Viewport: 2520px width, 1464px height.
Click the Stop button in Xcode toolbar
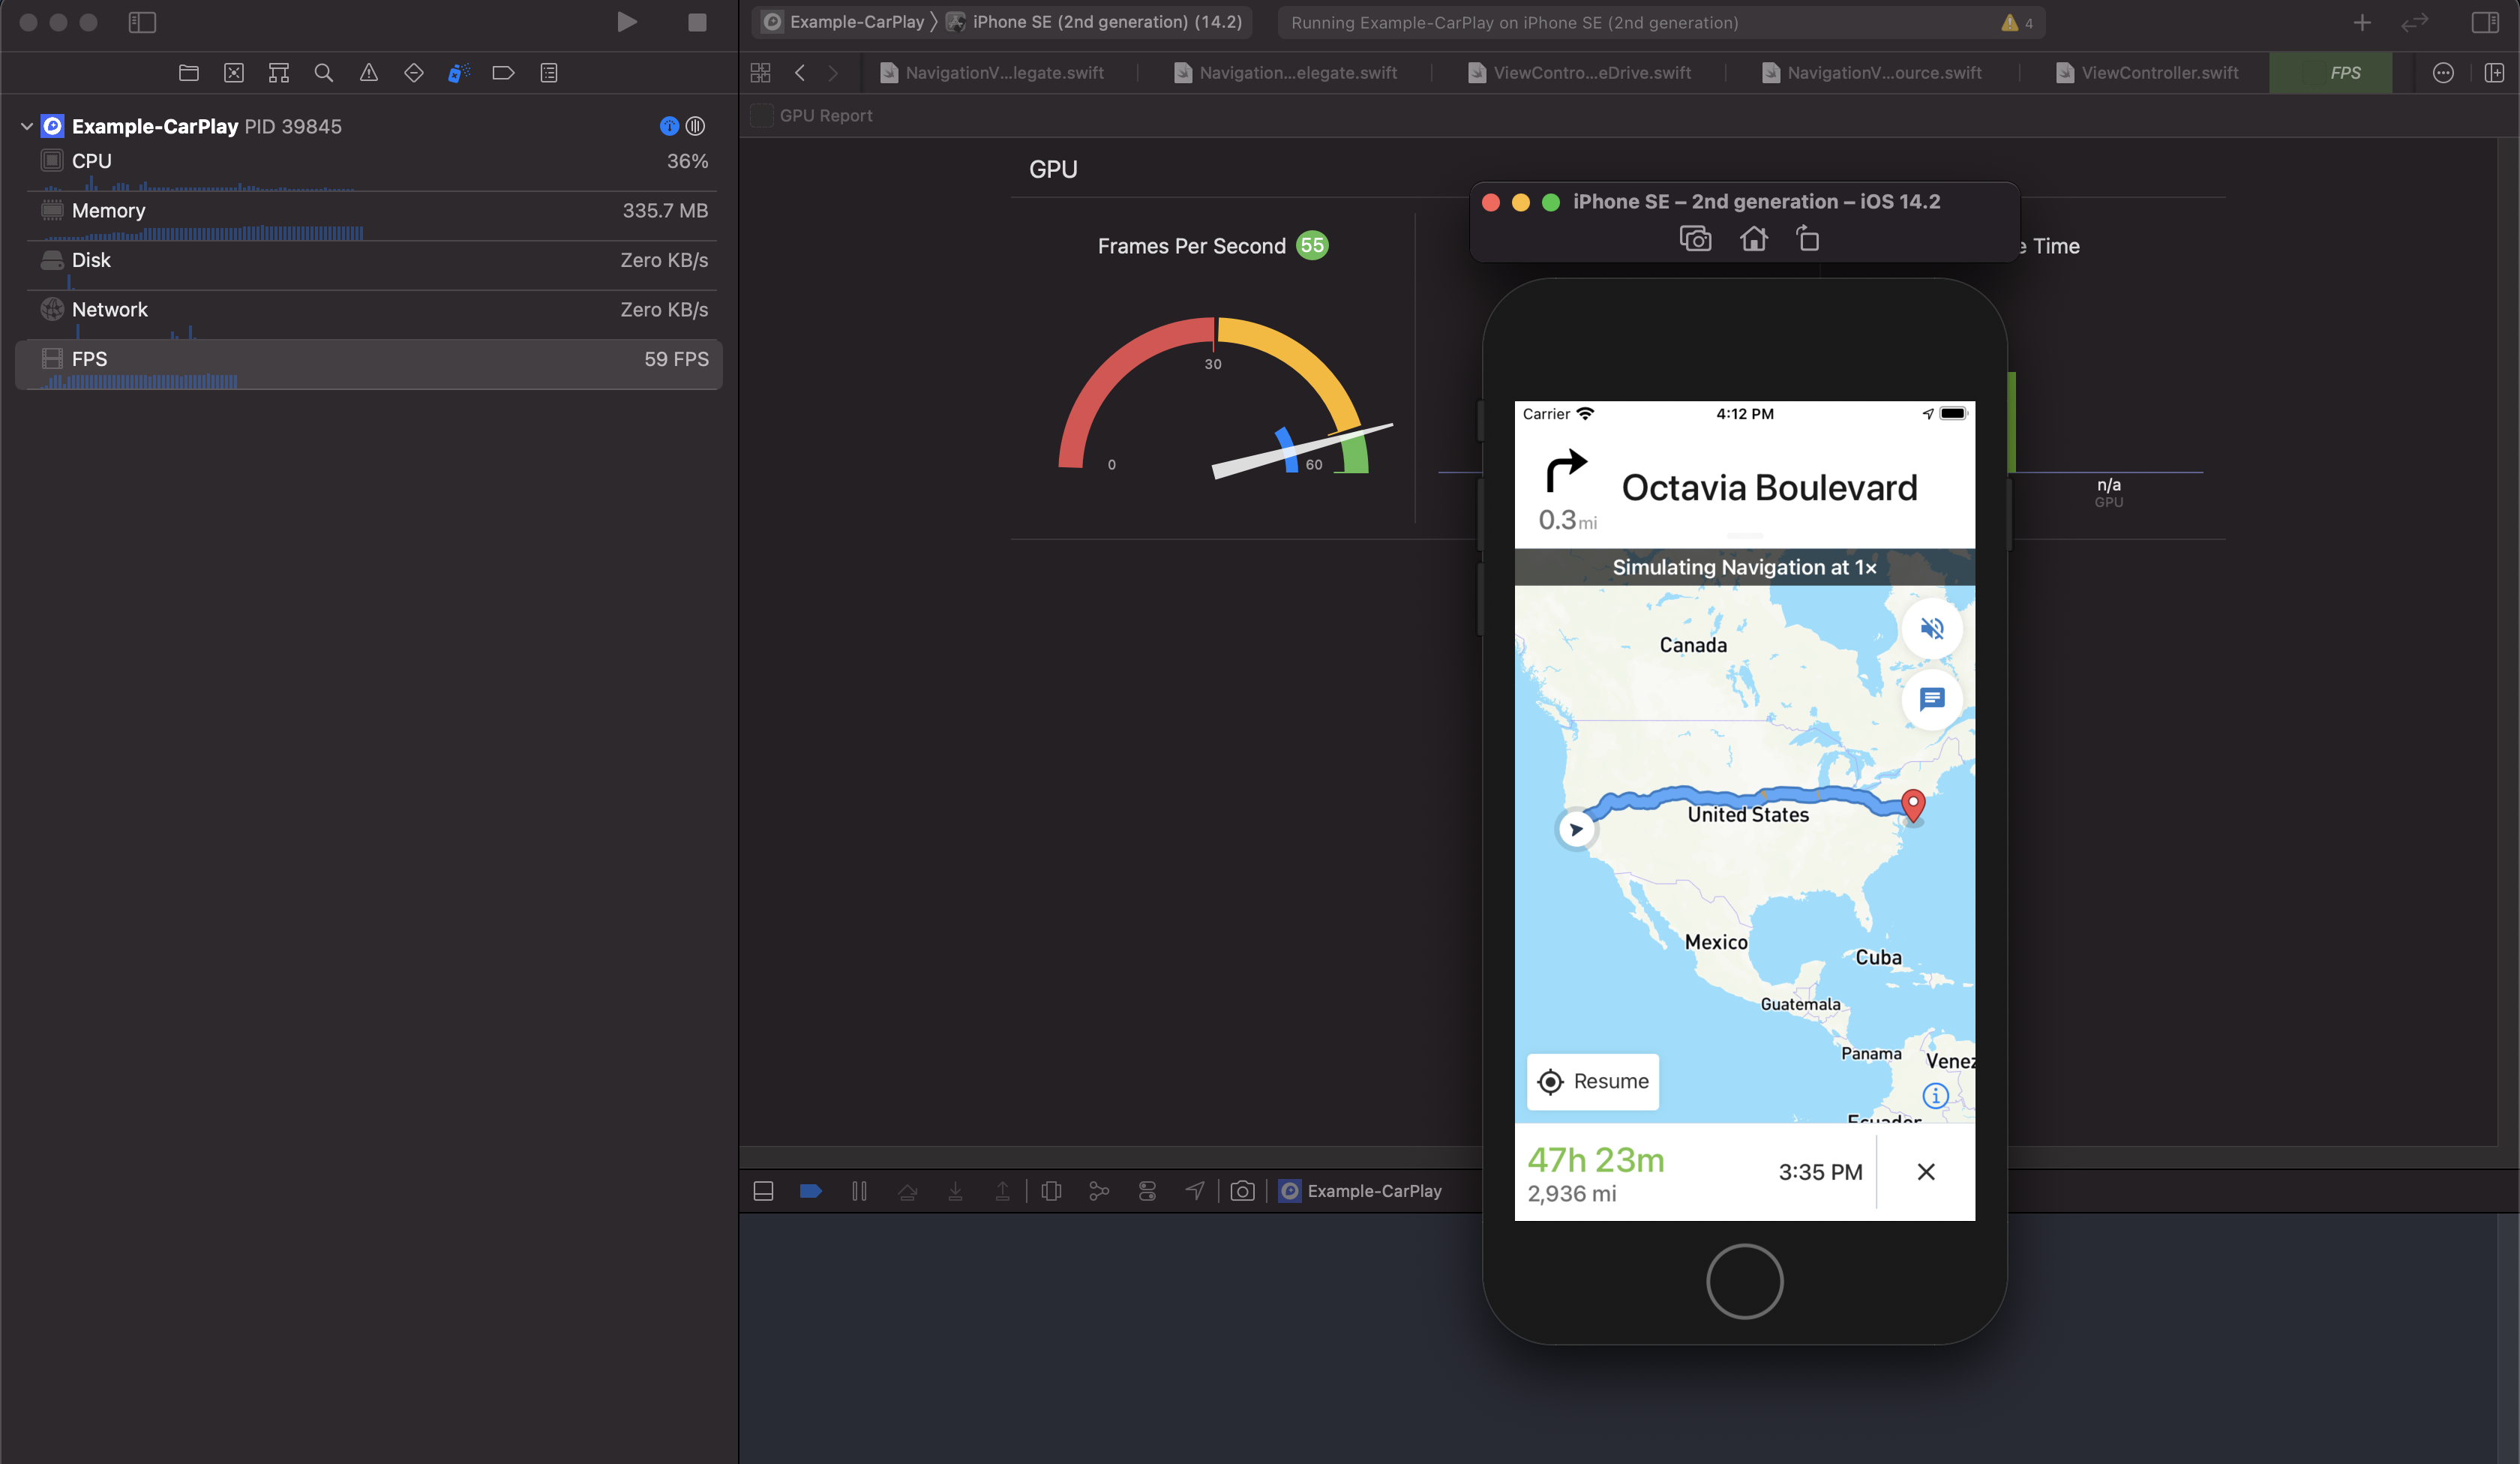[x=698, y=22]
